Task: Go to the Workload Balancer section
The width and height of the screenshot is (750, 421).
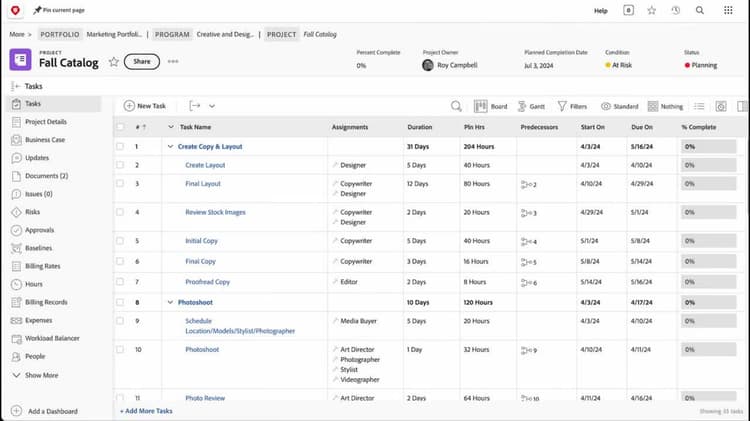Action: (53, 338)
